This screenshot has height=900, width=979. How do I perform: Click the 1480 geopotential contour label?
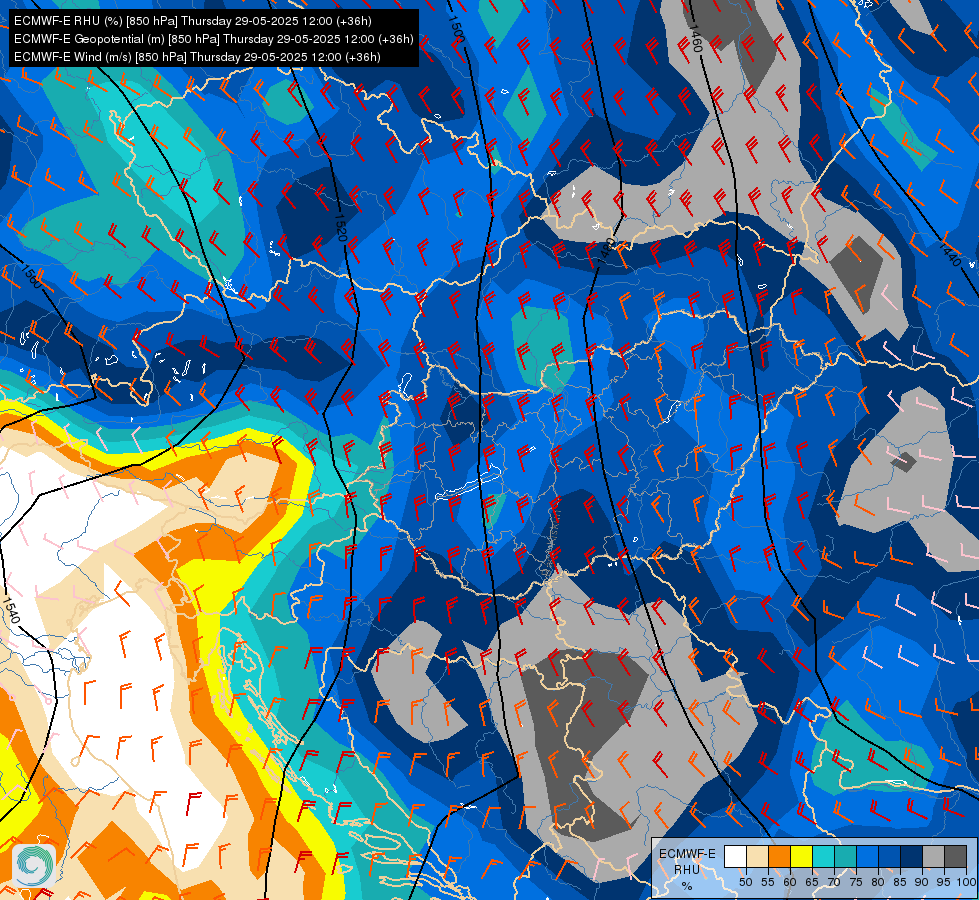pyautogui.click(x=605, y=249)
